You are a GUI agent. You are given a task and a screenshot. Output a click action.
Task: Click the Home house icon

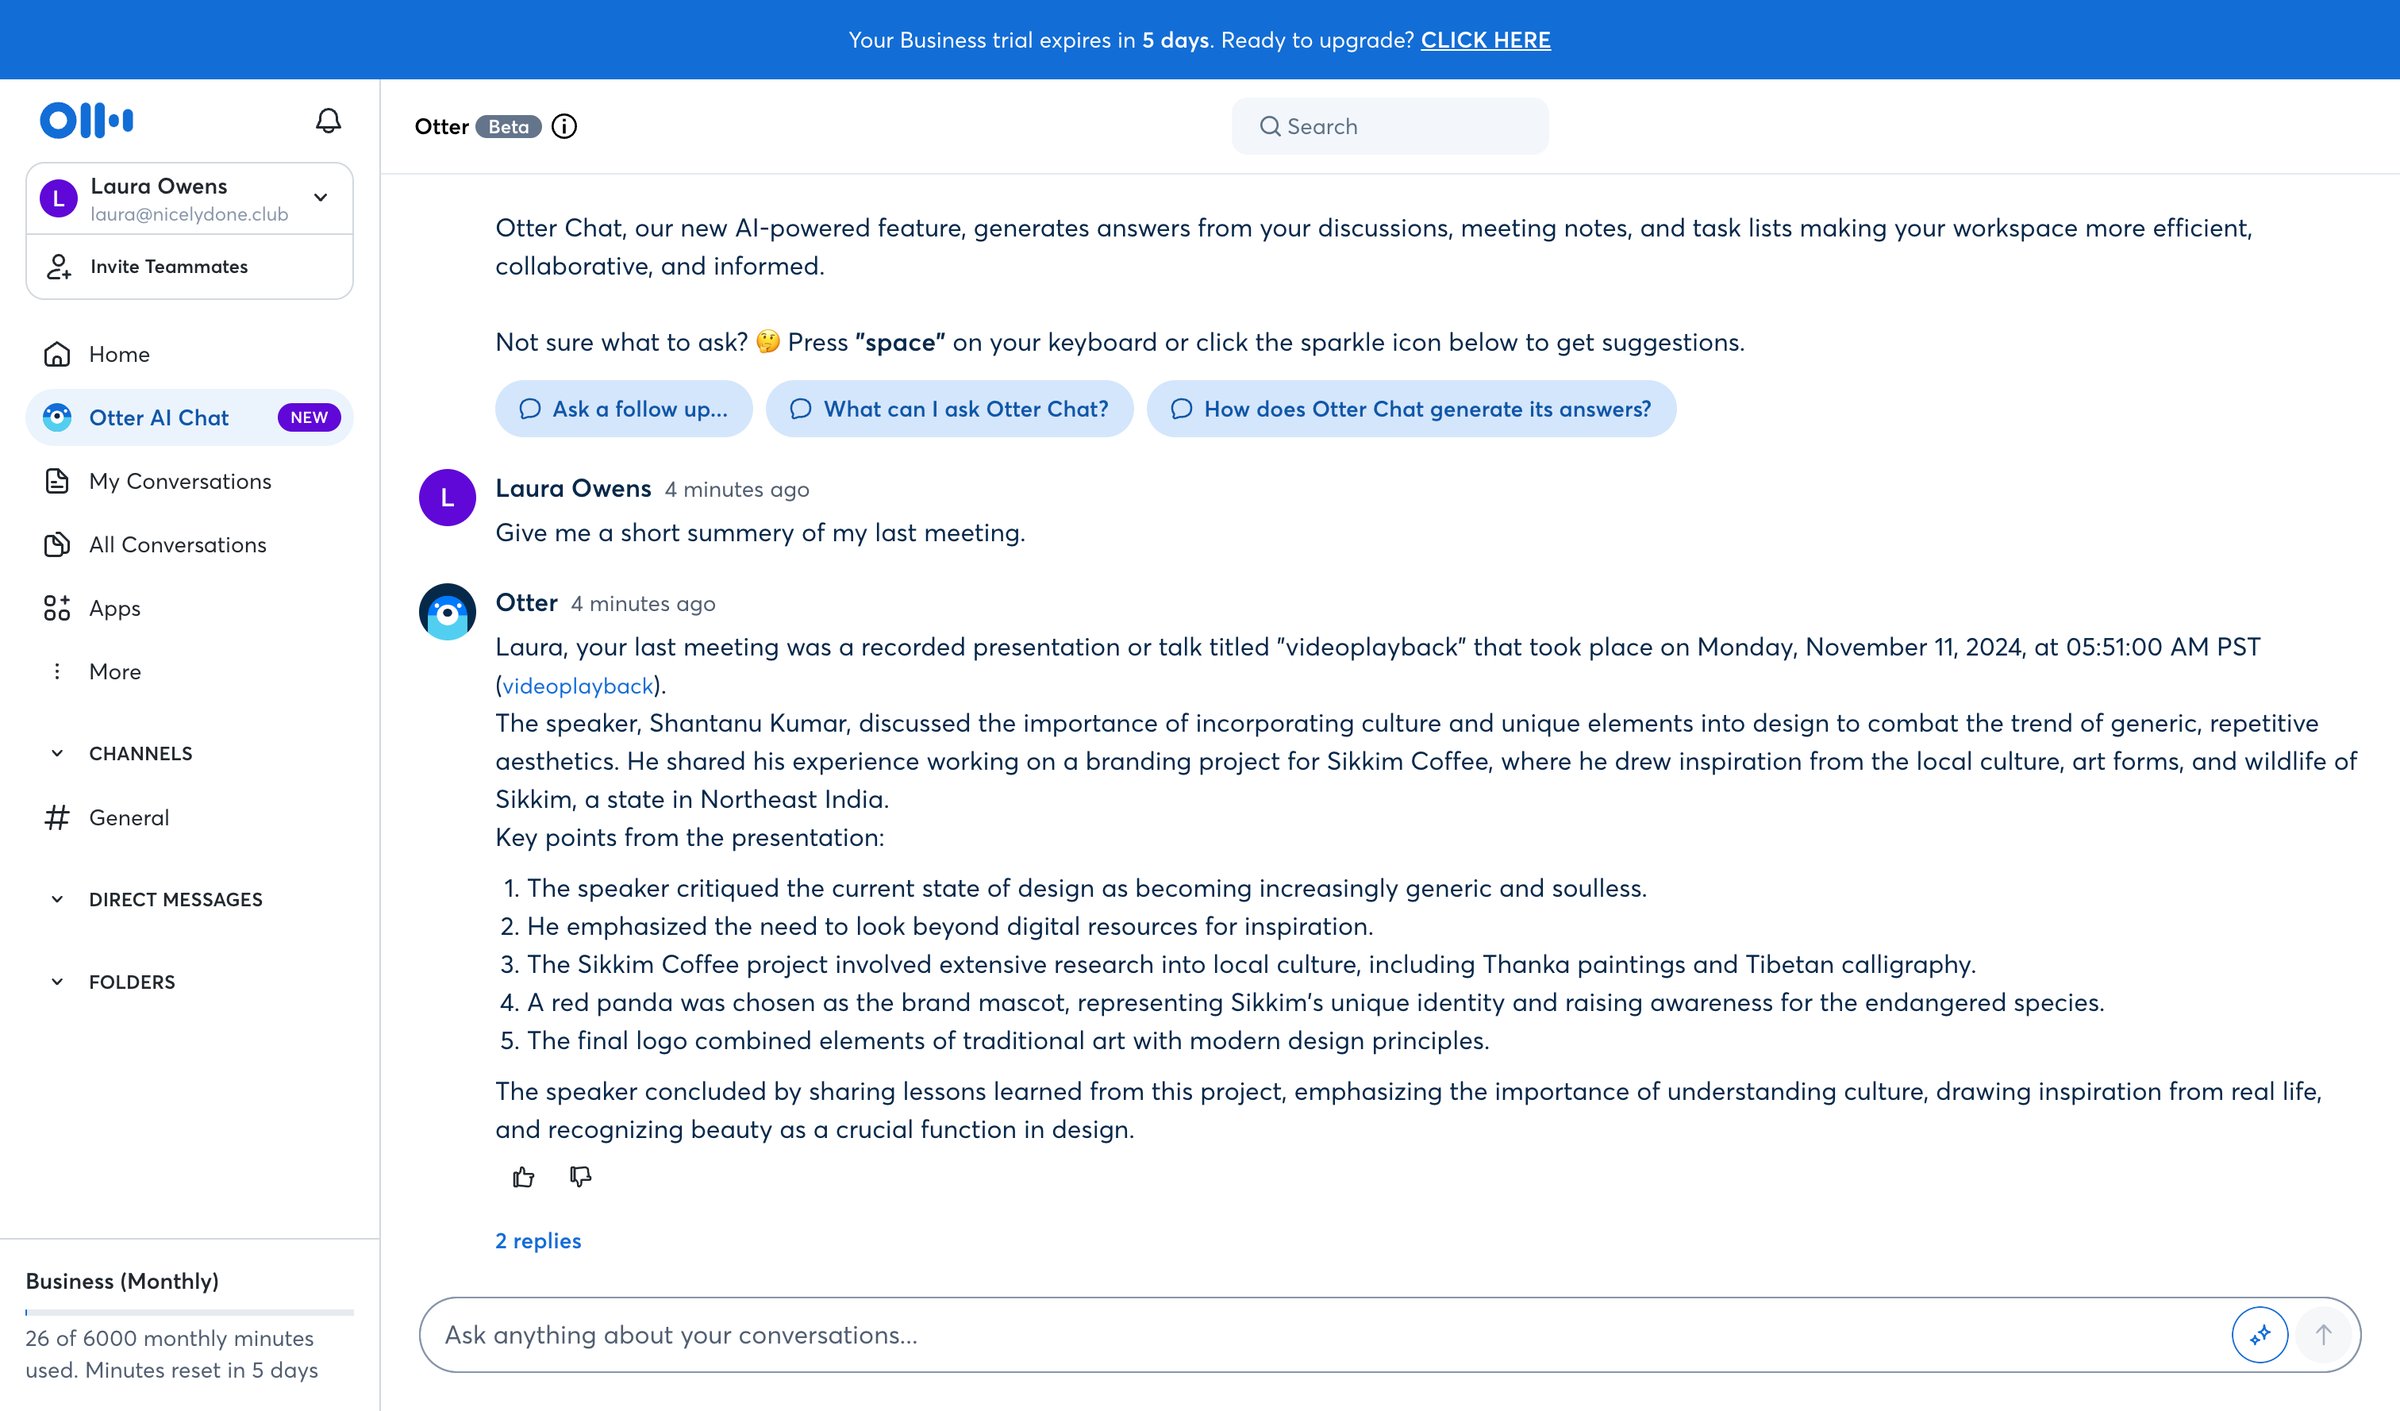(x=57, y=354)
